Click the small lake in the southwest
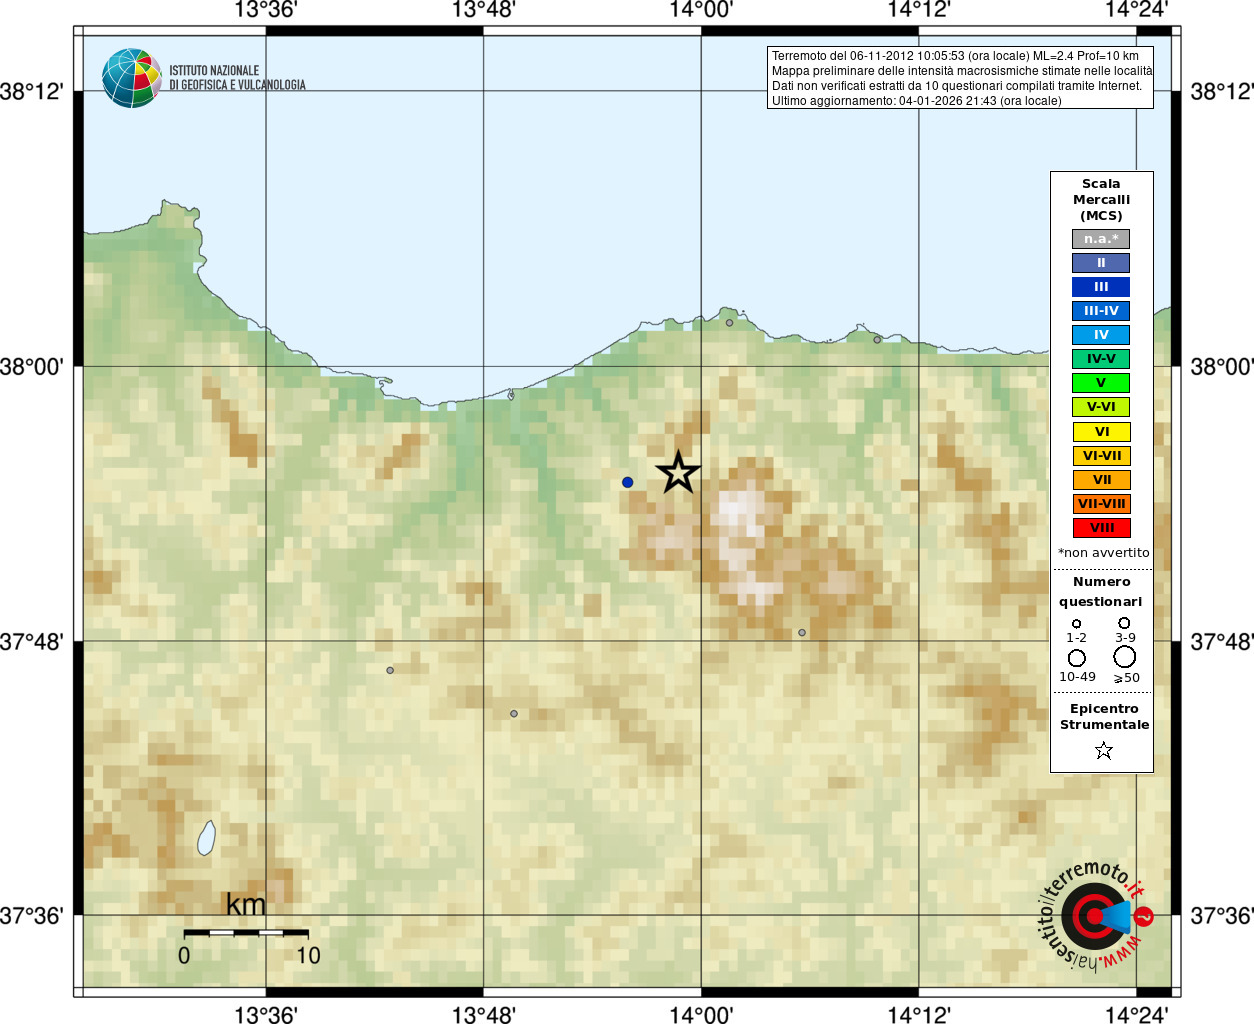 point(206,838)
